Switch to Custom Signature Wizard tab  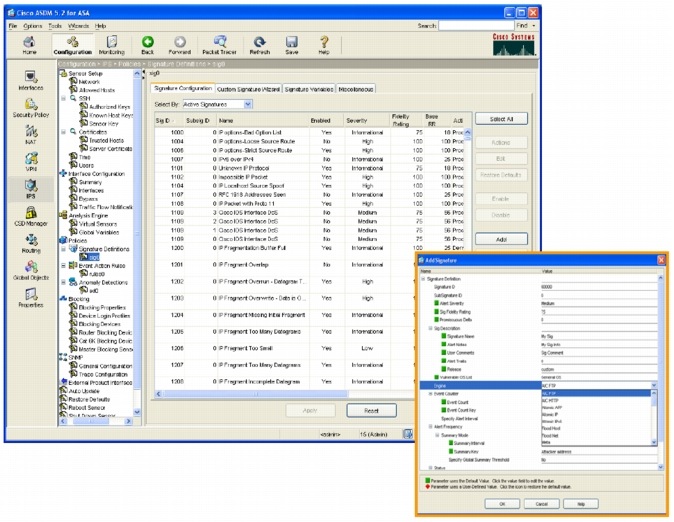point(248,89)
